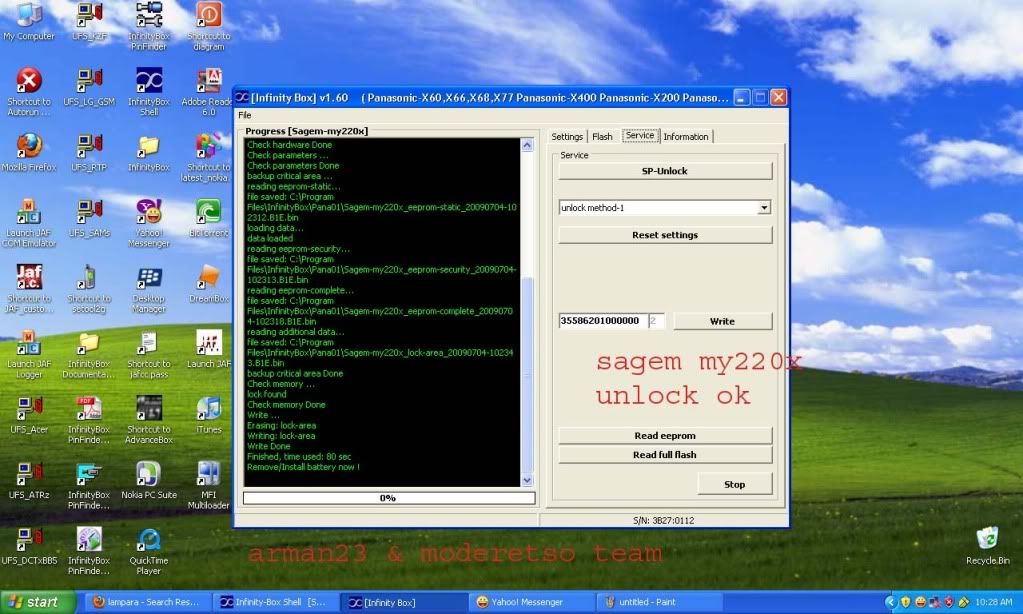The height and width of the screenshot is (614, 1023).
Task: Open Shortcut to latest_nokia icon
Action: (207, 157)
